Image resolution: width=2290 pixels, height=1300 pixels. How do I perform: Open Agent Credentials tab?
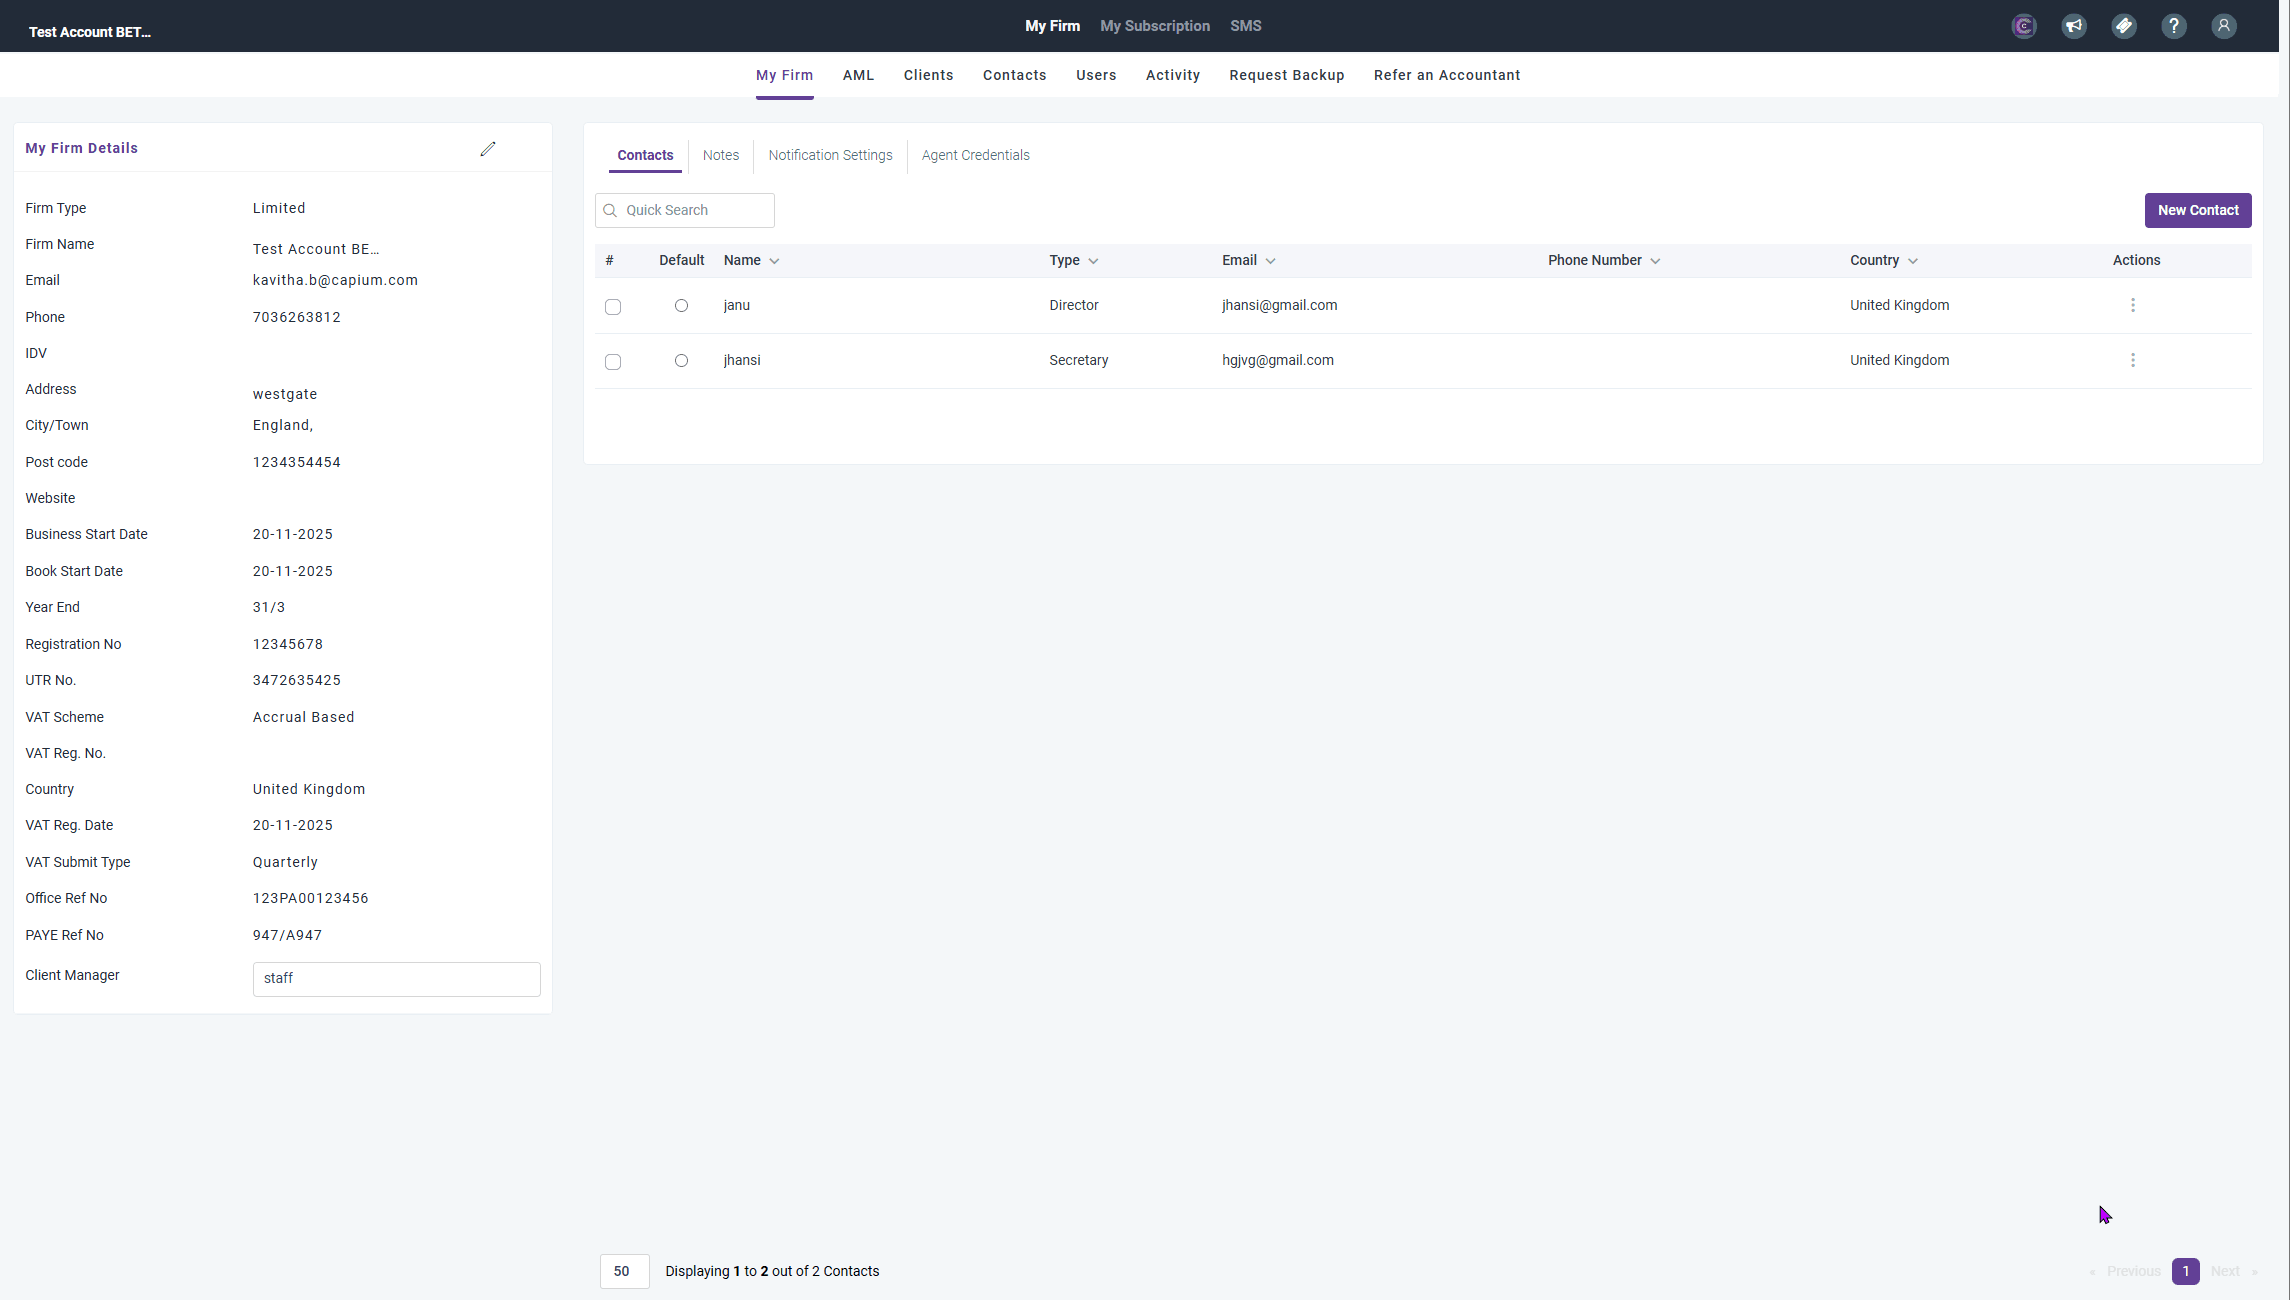pos(975,155)
